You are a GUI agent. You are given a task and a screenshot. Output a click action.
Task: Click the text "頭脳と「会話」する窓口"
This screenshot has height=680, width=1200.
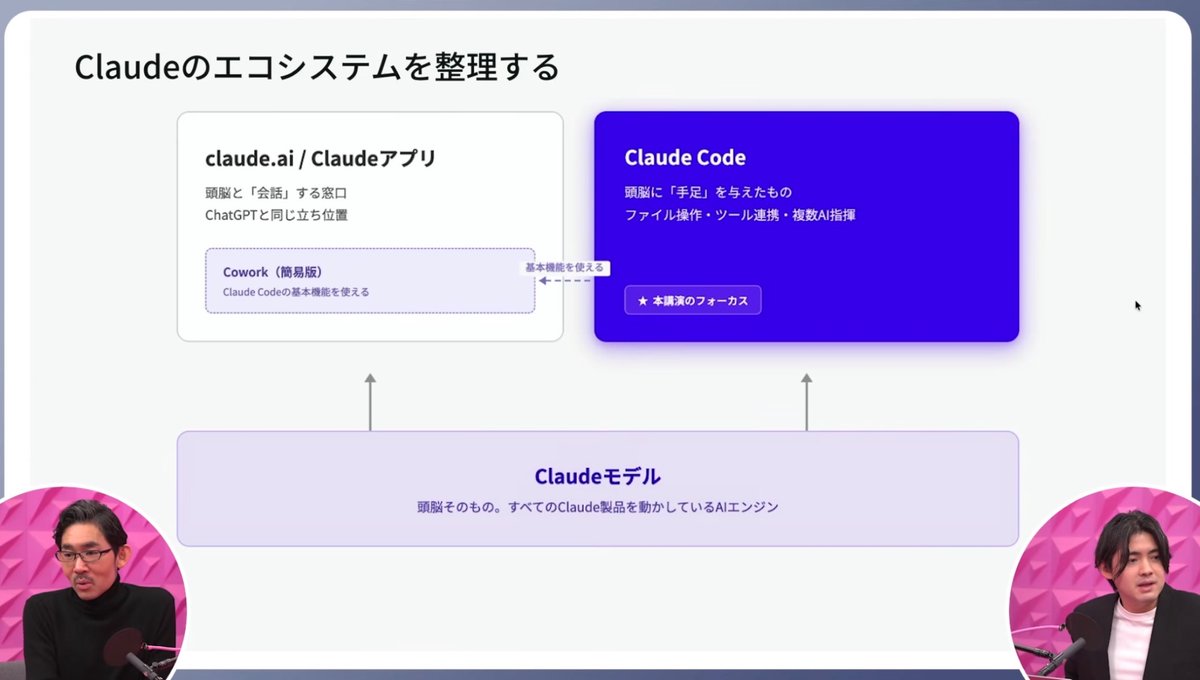pyautogui.click(x=276, y=192)
